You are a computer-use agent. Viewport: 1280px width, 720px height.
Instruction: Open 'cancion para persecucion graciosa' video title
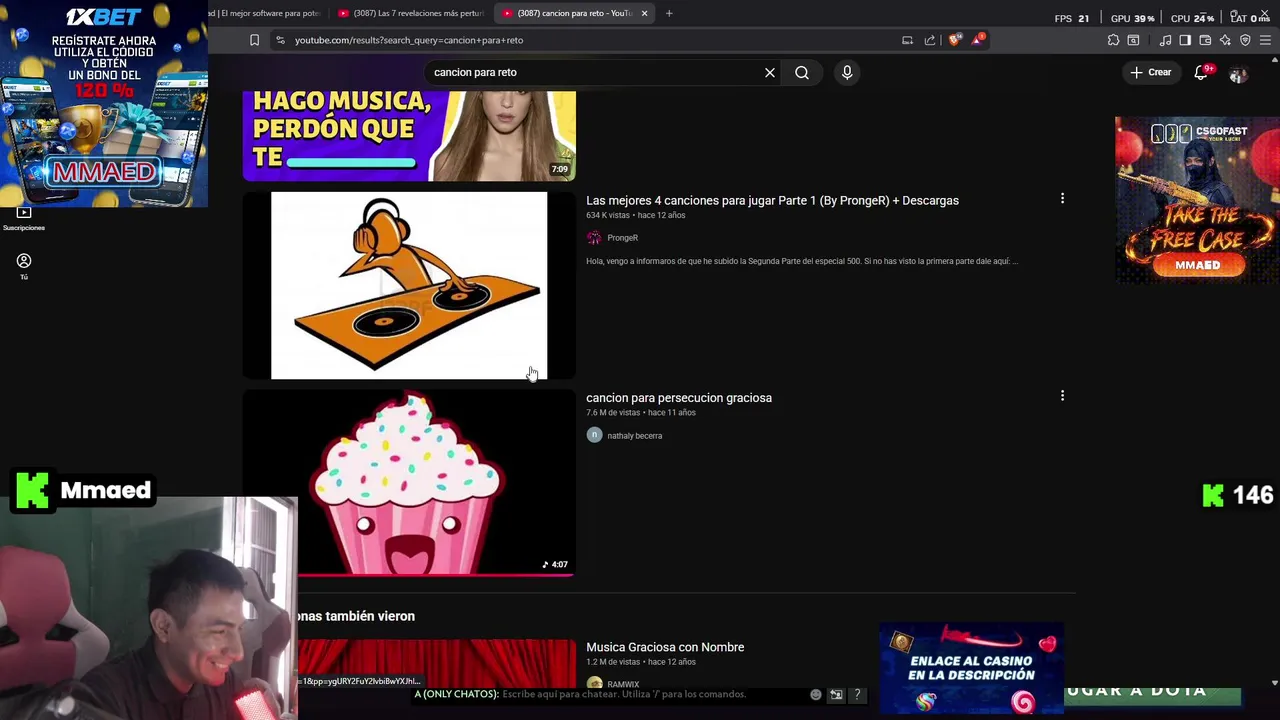click(x=679, y=398)
